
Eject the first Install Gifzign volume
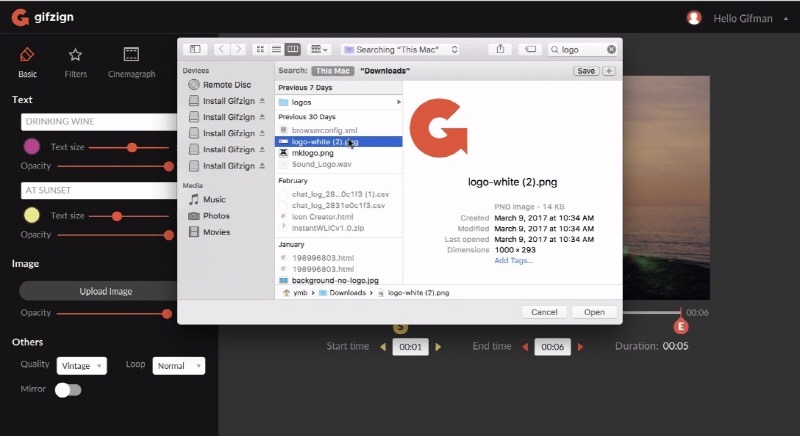coord(262,101)
